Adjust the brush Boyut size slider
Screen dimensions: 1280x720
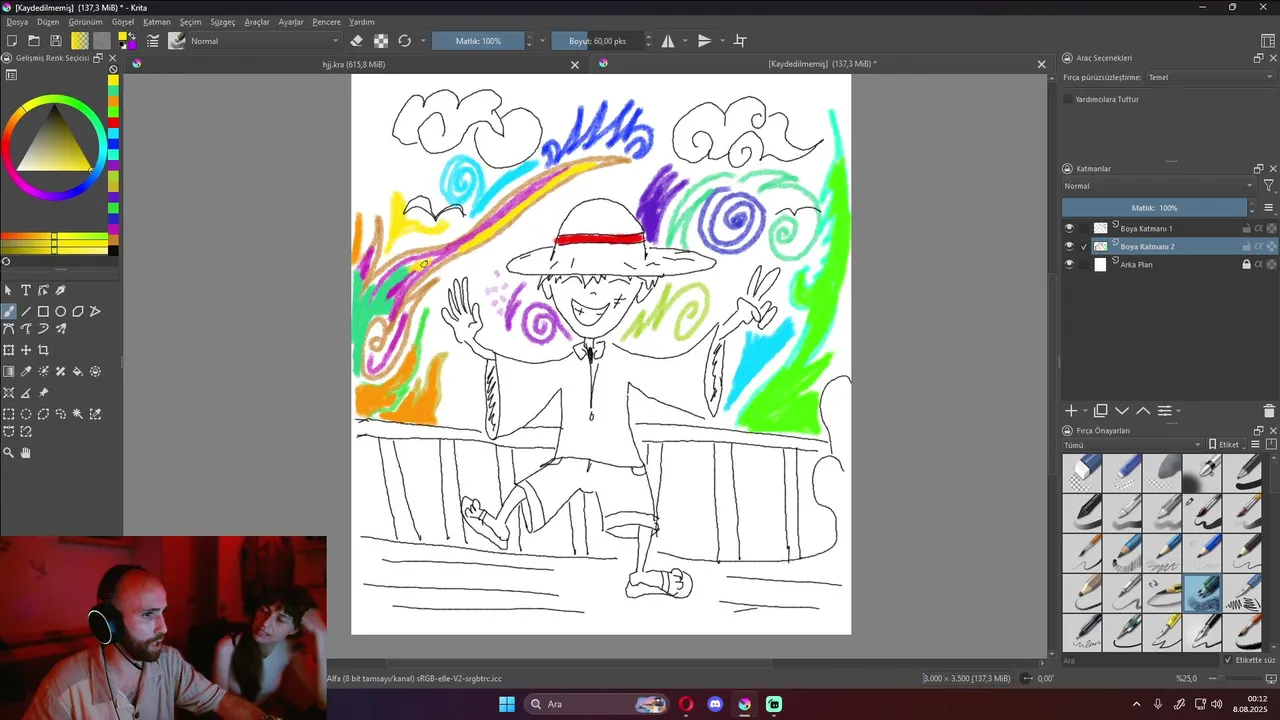coord(597,41)
